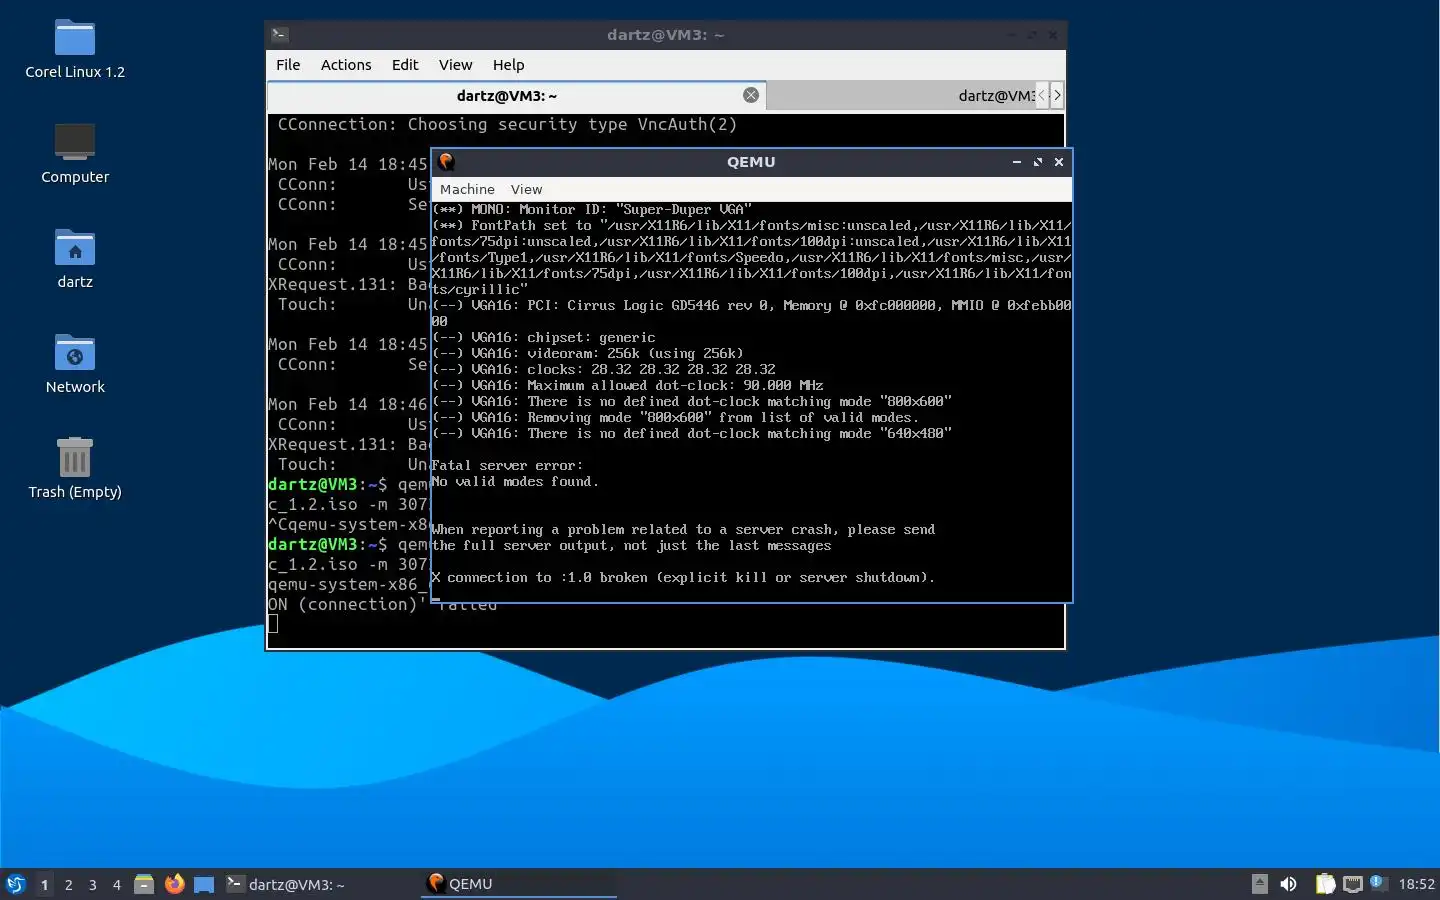Screen dimensions: 1440x900
Task: Click the QEMU window title bar icon
Action: tap(446, 161)
